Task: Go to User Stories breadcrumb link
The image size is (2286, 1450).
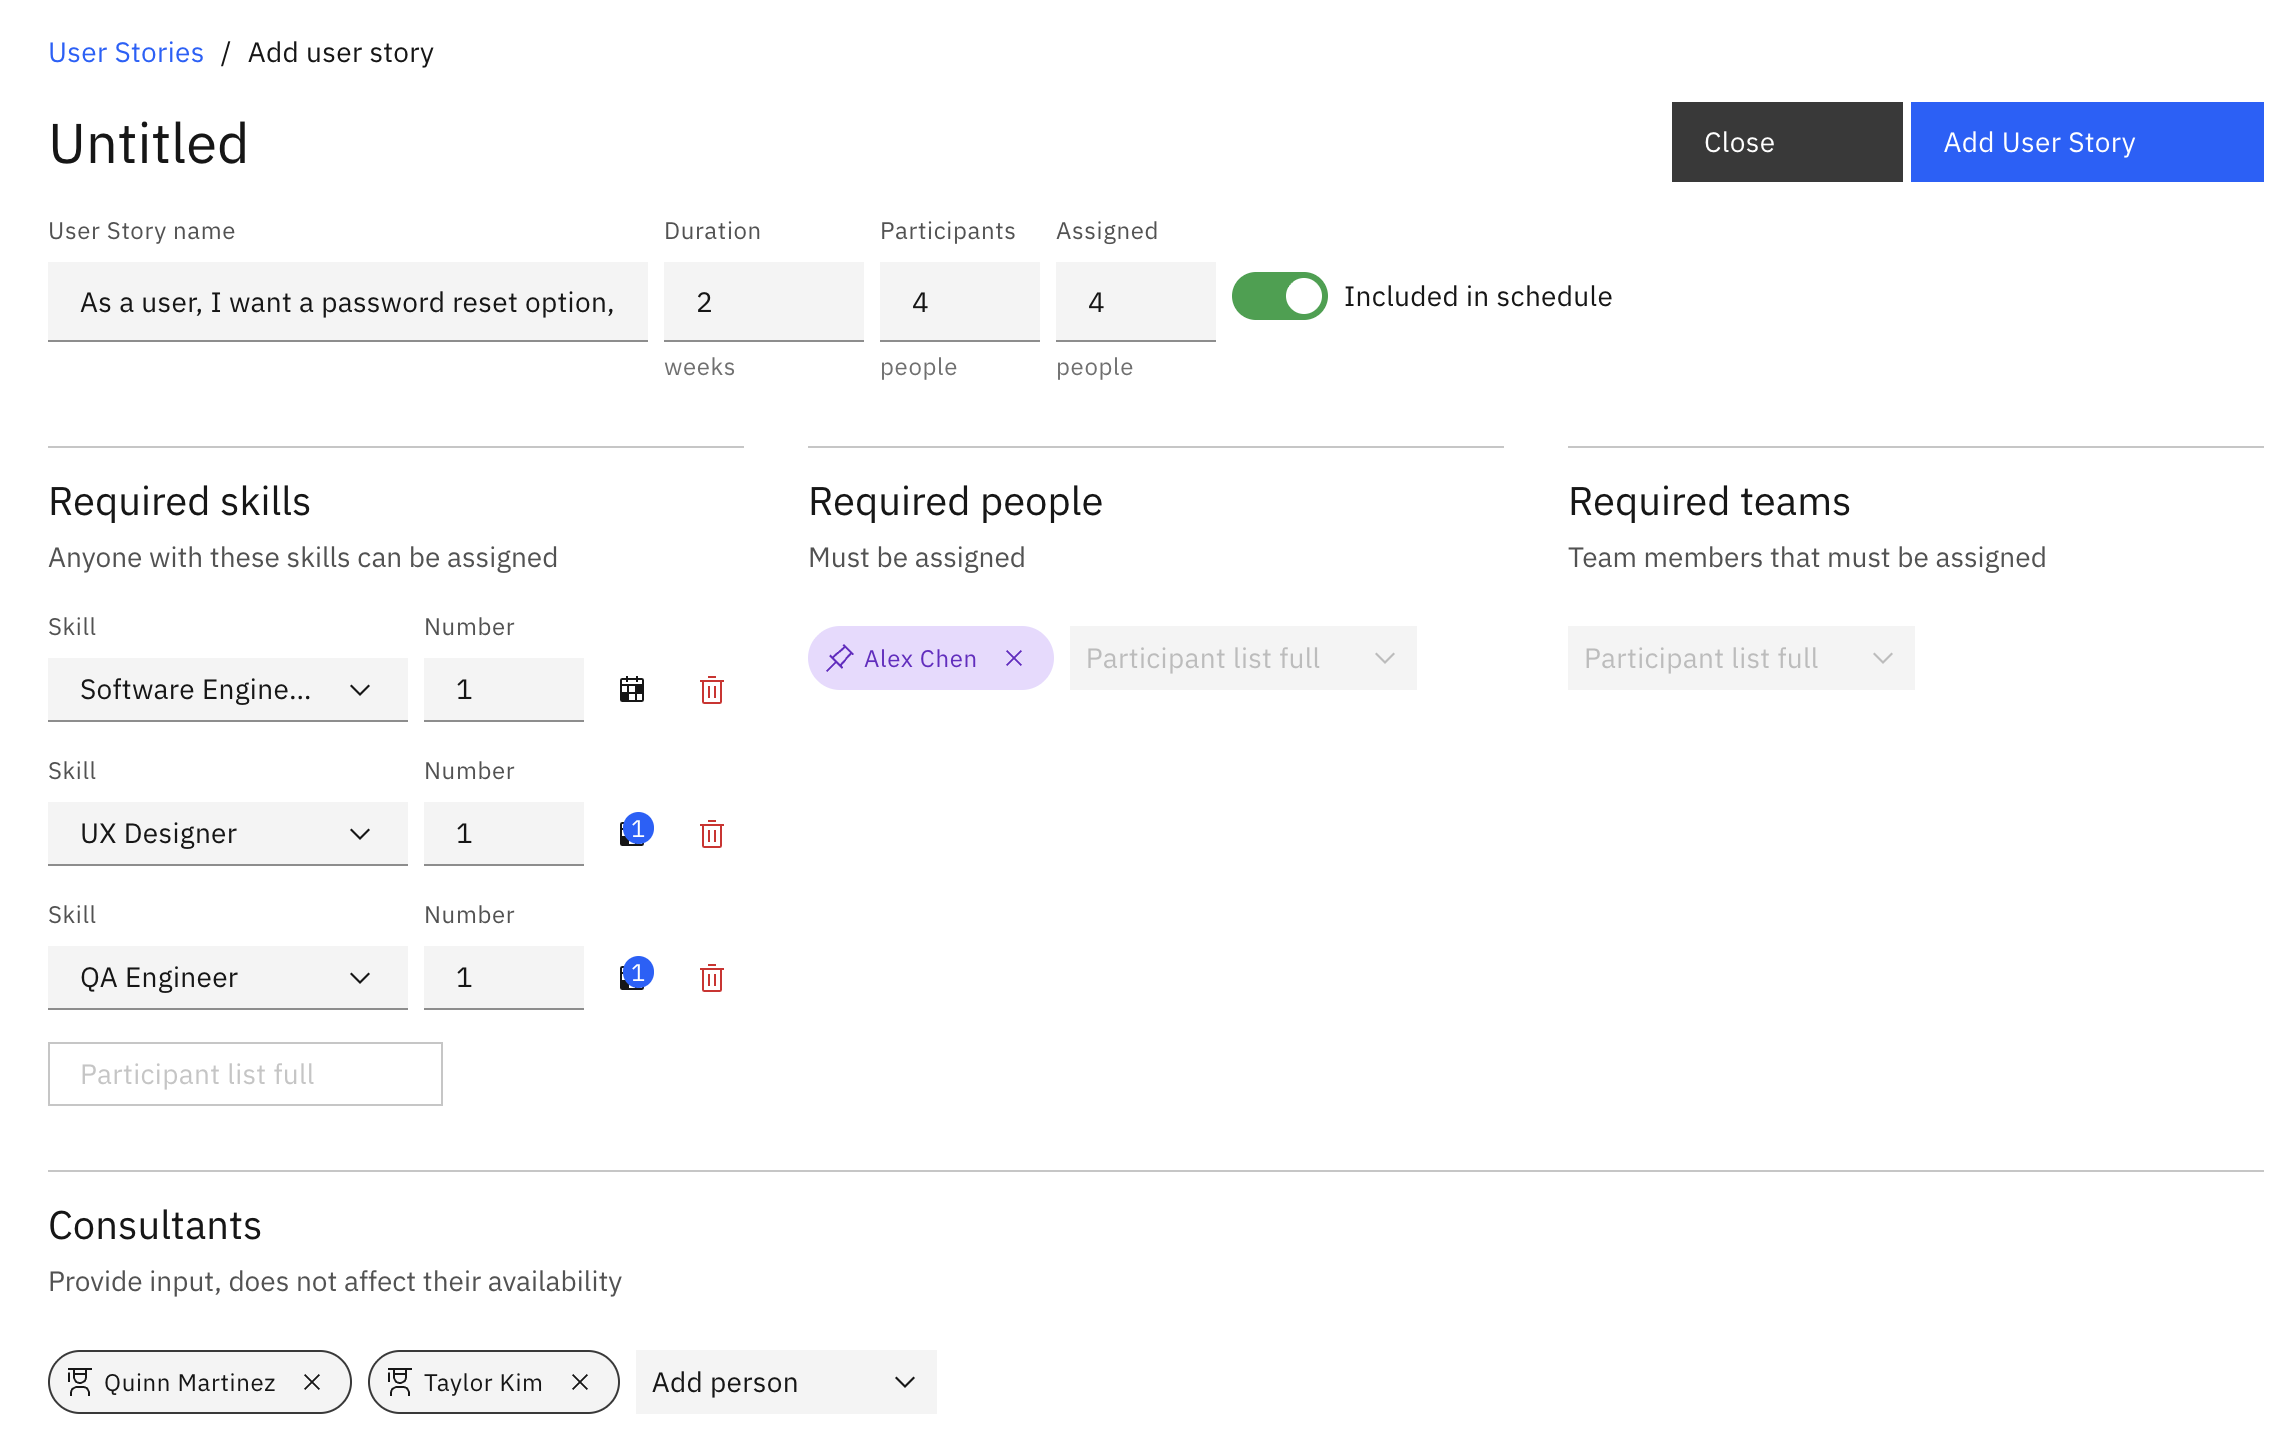Action: tap(126, 52)
